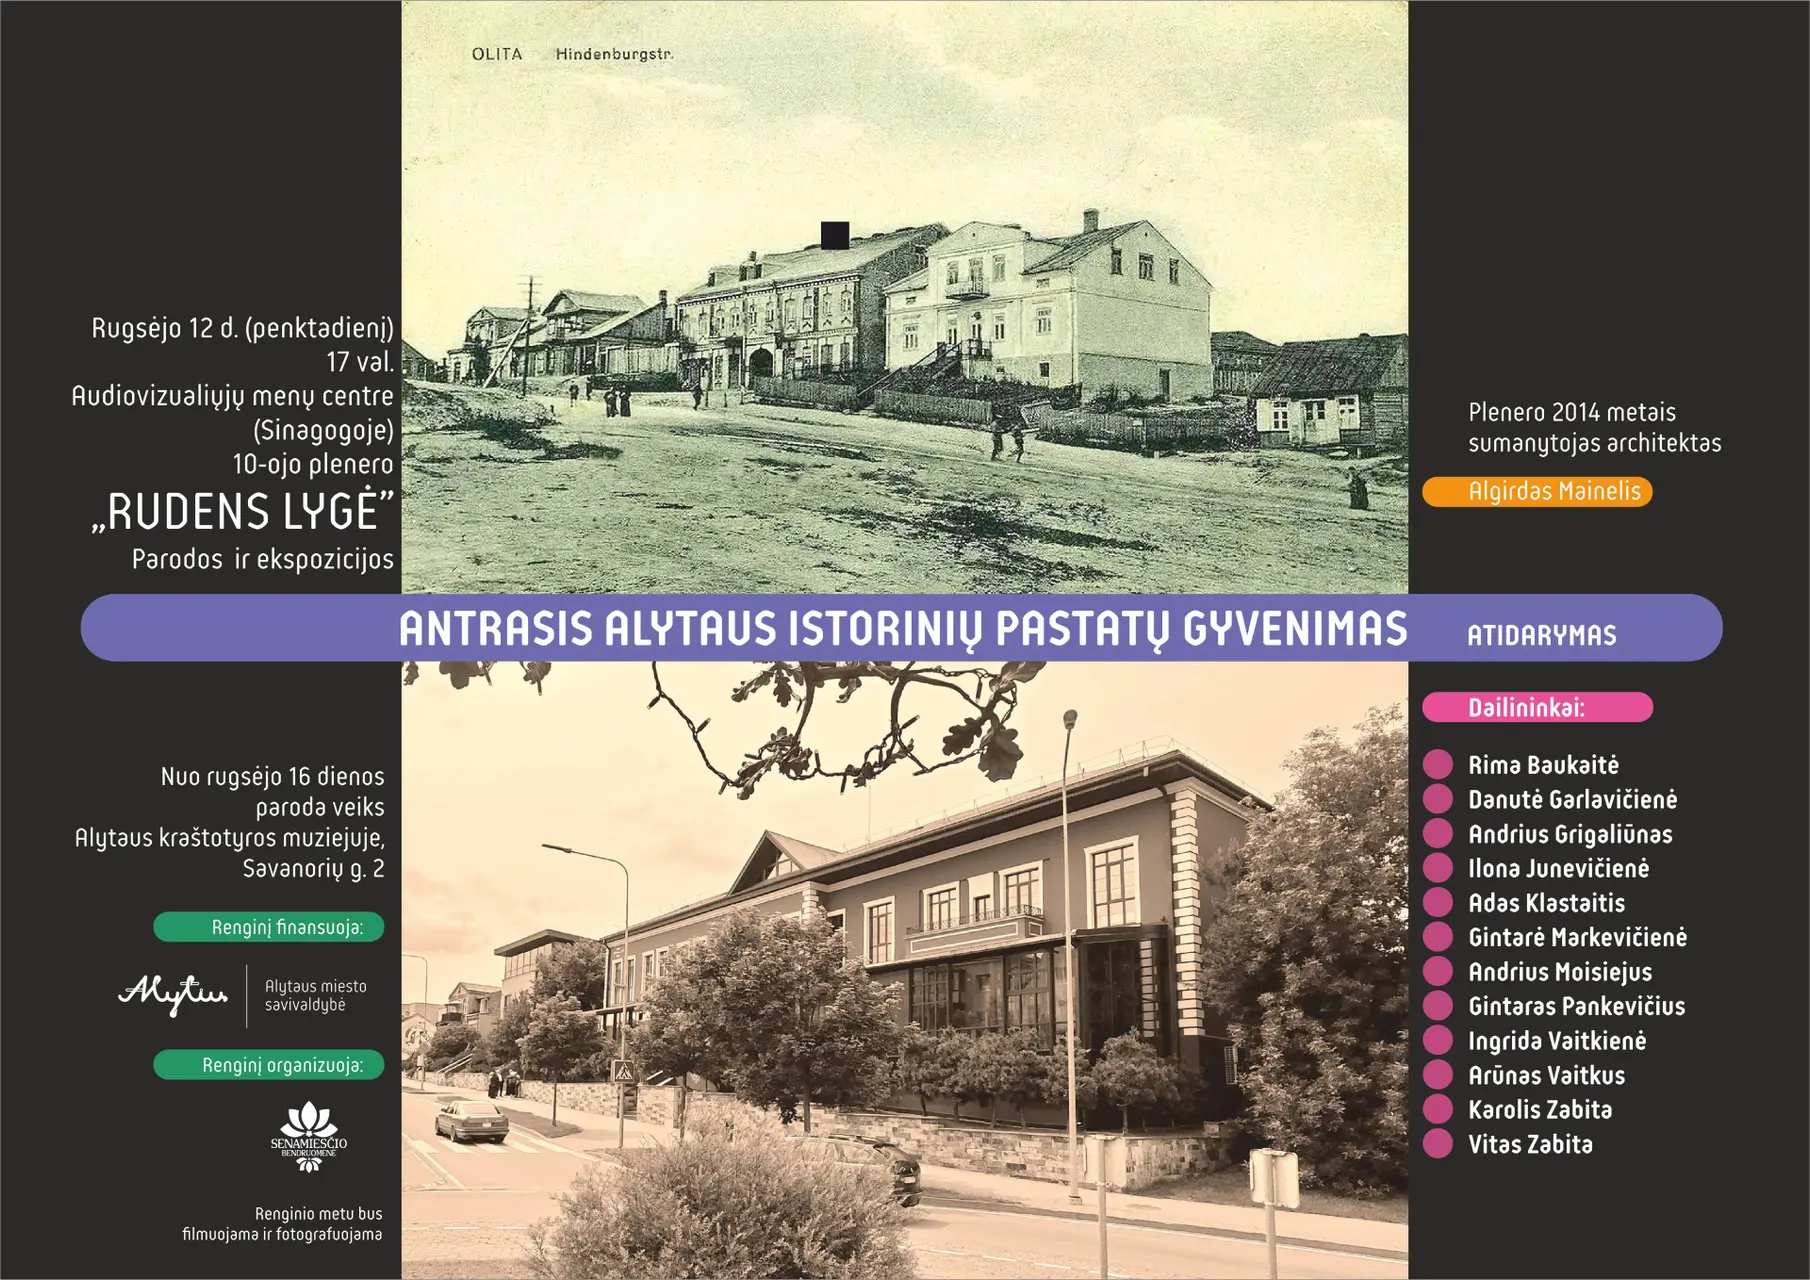Click artist name 'Arūnas Vaitkus'
Viewport: 1810px width, 1280px height.
coord(1546,1075)
